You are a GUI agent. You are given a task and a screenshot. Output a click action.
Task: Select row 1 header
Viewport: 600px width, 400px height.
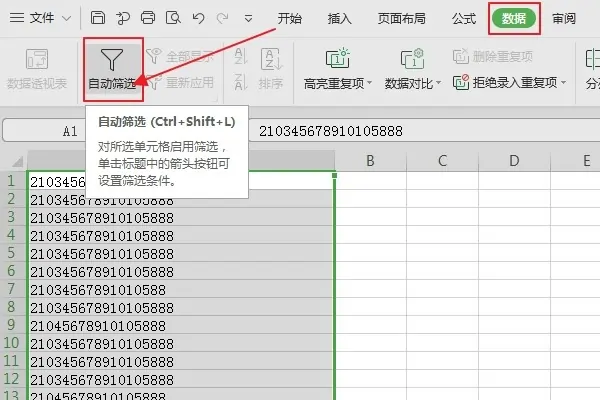point(13,181)
